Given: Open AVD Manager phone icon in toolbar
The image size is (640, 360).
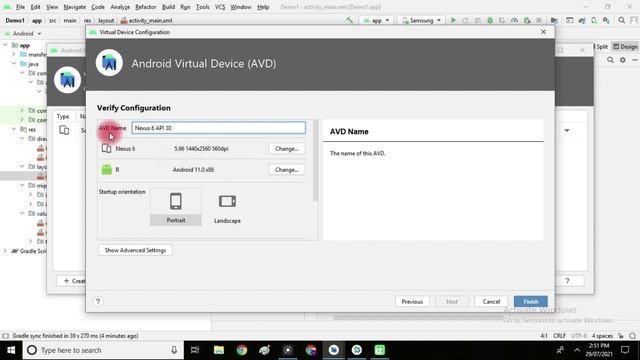Looking at the screenshot, I should (594, 20).
